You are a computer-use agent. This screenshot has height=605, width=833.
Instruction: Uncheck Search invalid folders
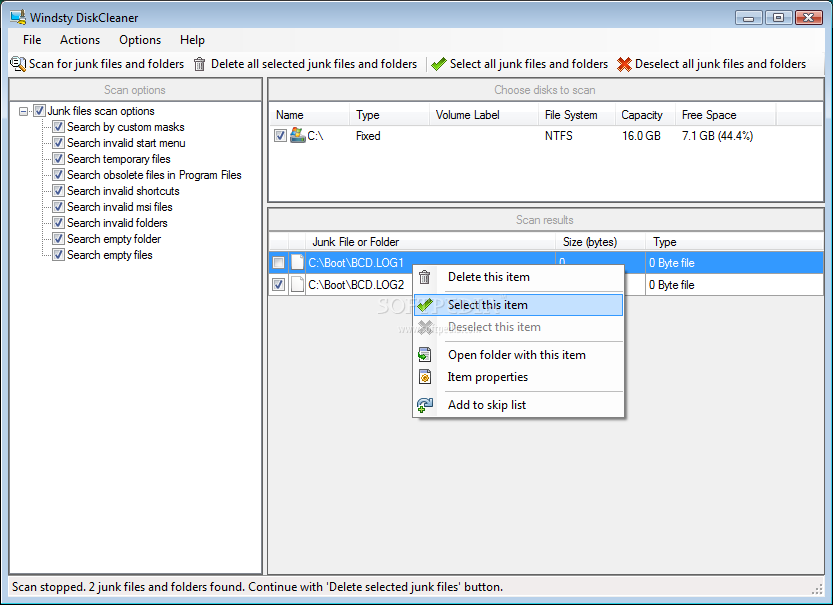58,222
